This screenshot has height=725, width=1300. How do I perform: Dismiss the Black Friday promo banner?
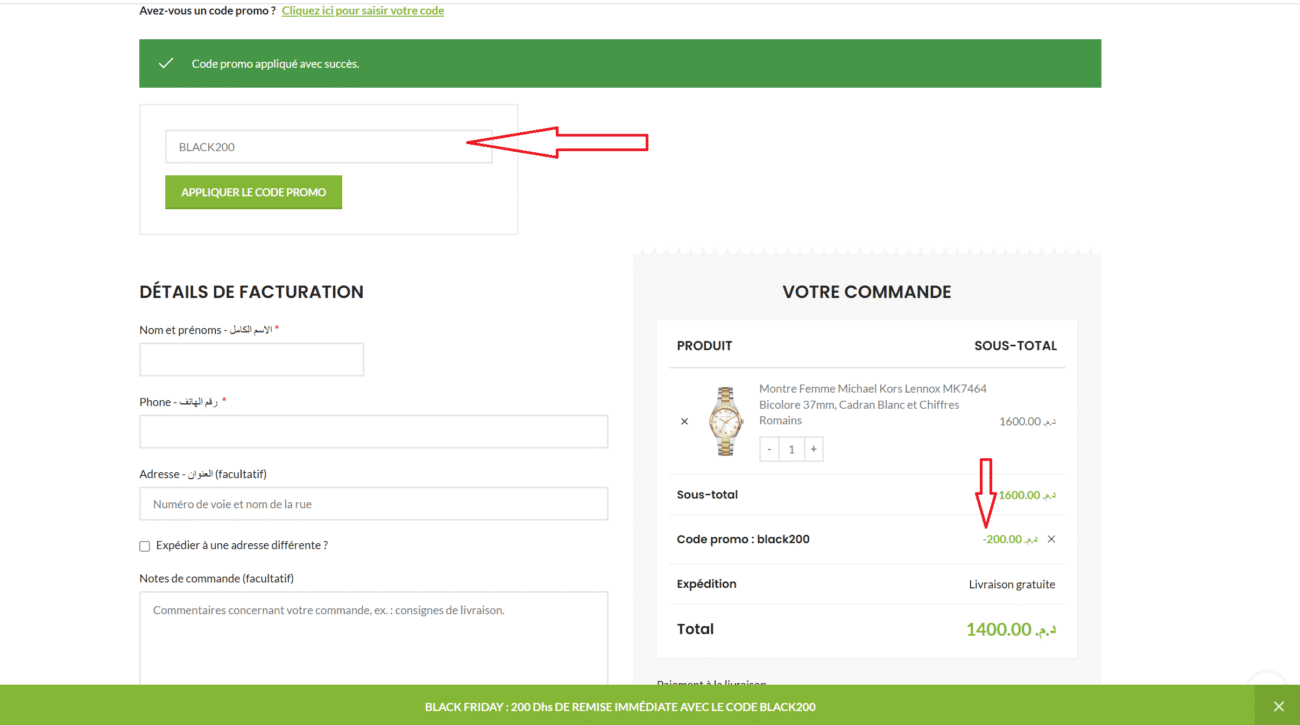point(1278,706)
